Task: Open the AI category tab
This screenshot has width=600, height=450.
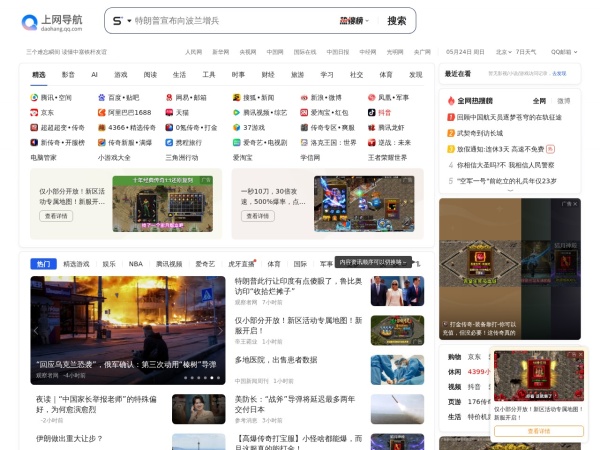Action: (94, 75)
